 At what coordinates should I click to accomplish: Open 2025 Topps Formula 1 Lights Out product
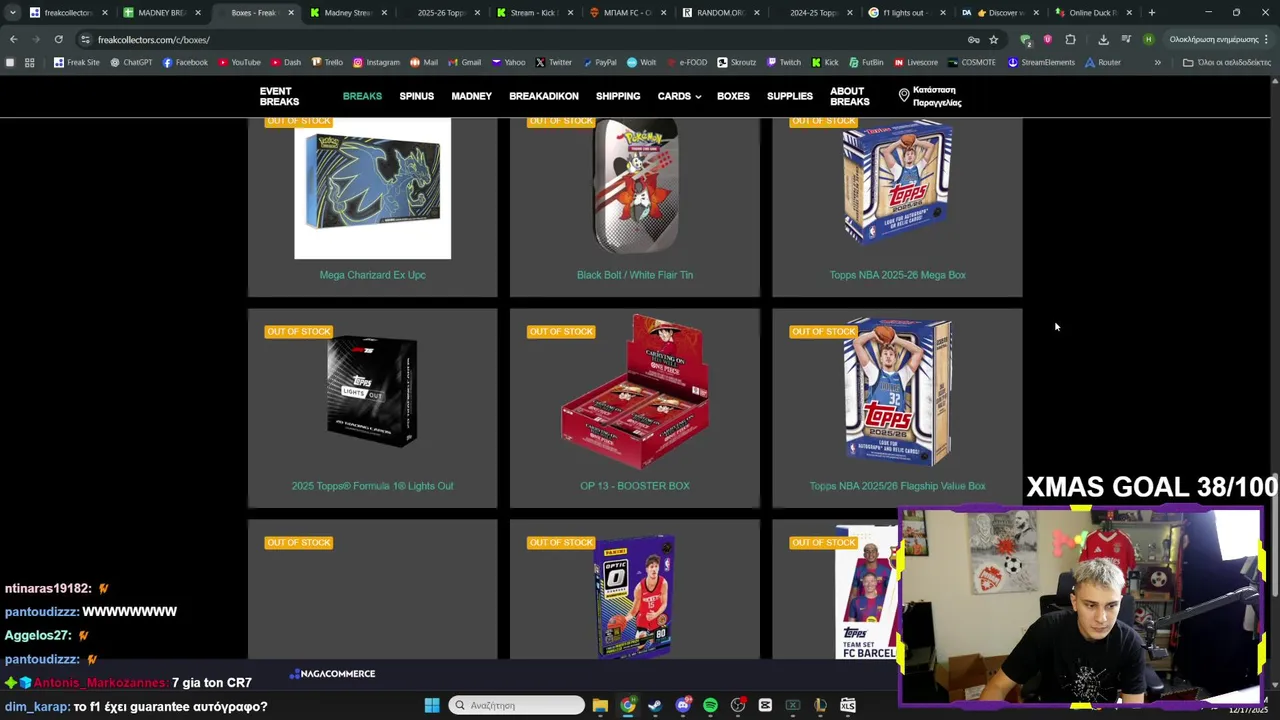[372, 486]
